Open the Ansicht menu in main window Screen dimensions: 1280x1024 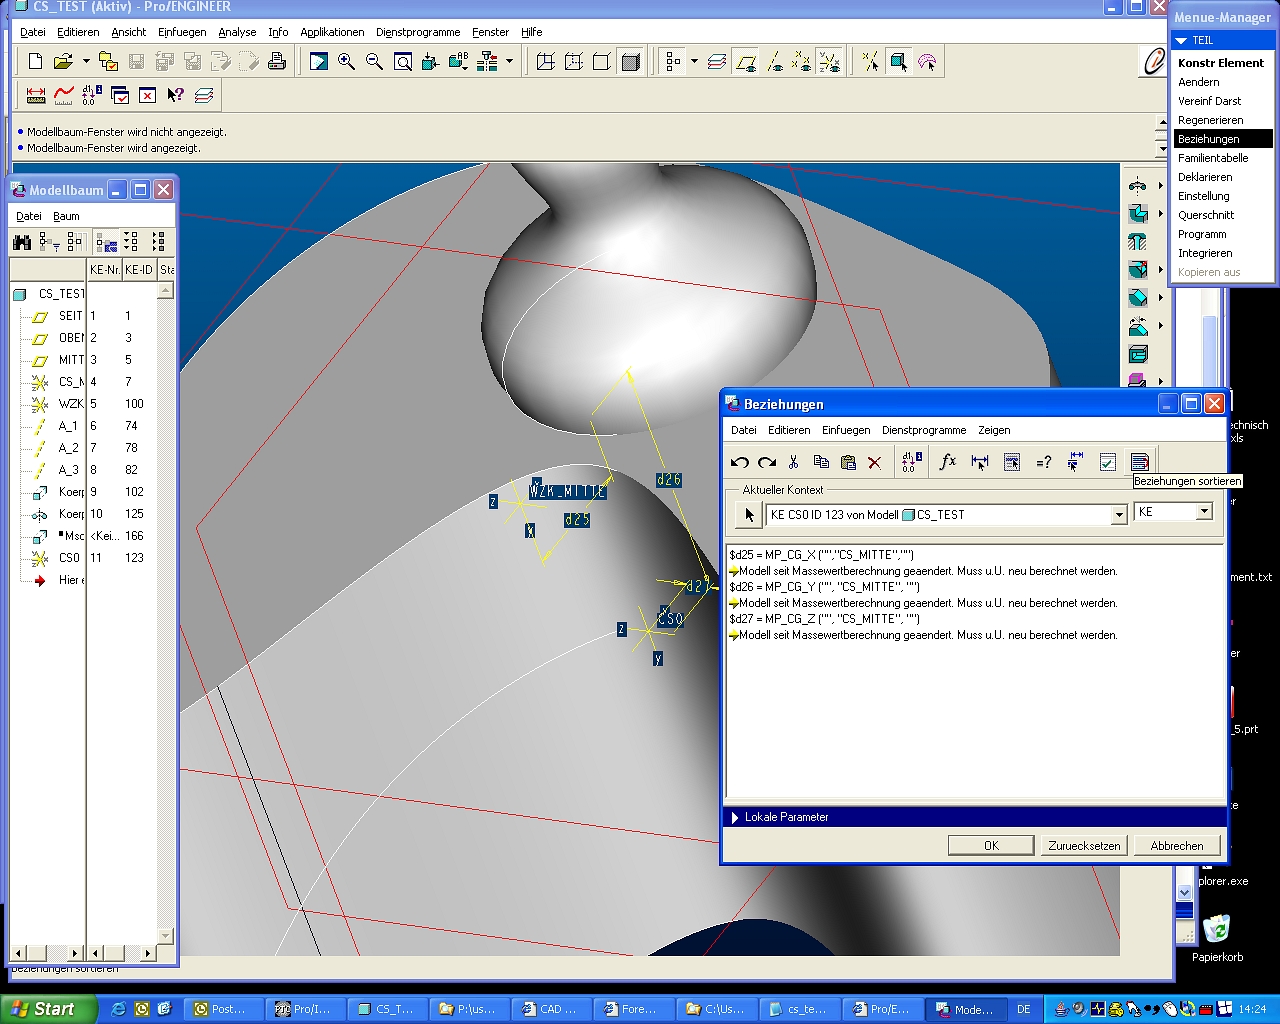point(129,32)
